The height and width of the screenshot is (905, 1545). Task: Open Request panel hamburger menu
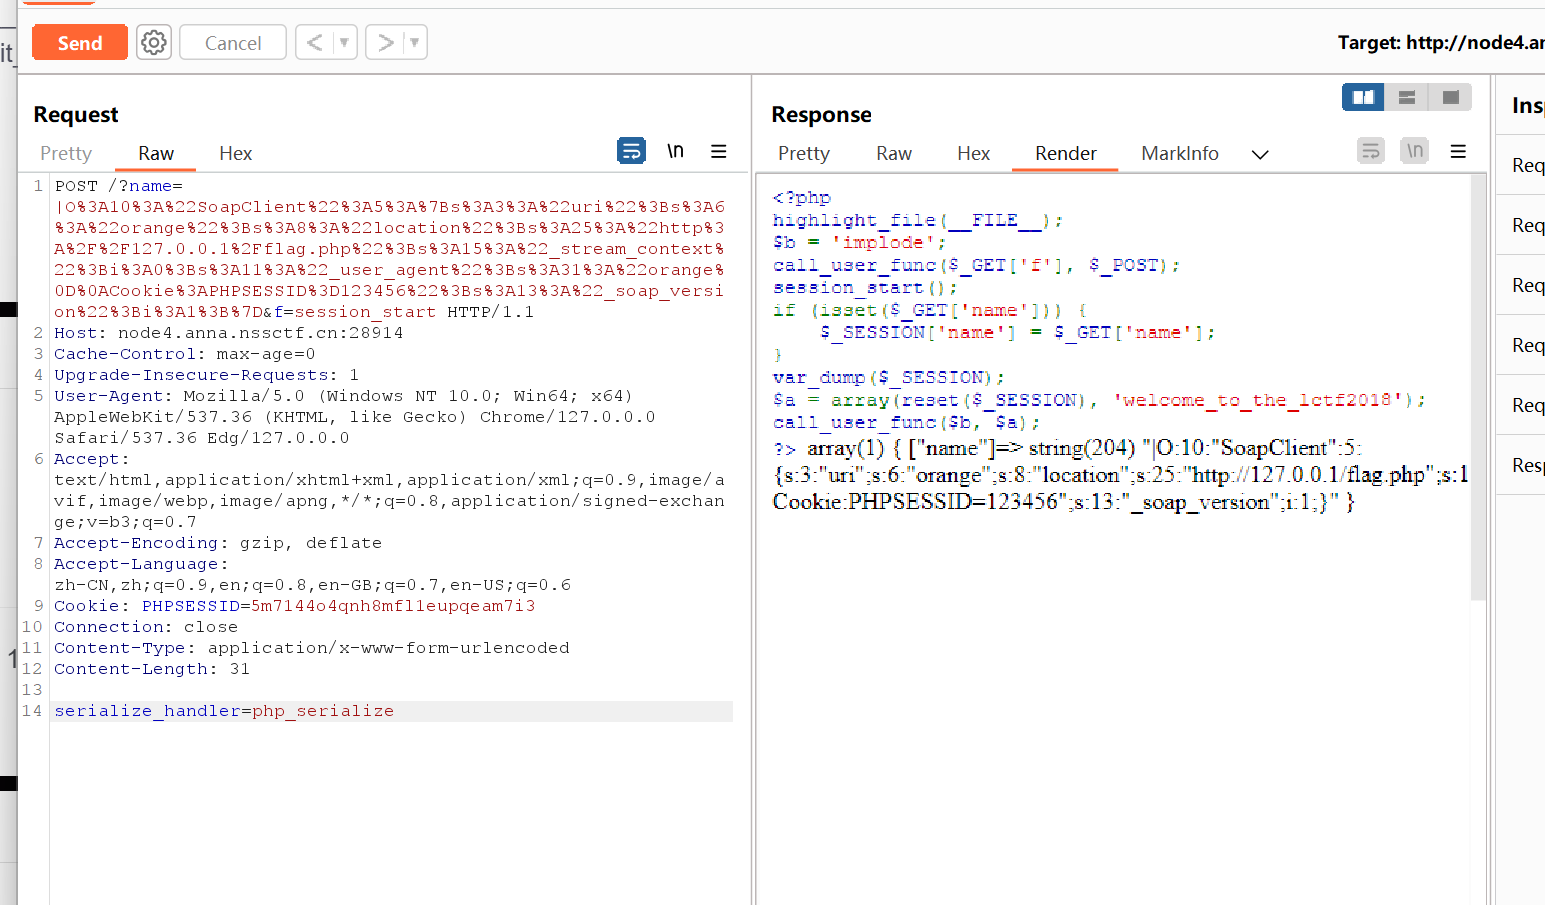tap(719, 151)
